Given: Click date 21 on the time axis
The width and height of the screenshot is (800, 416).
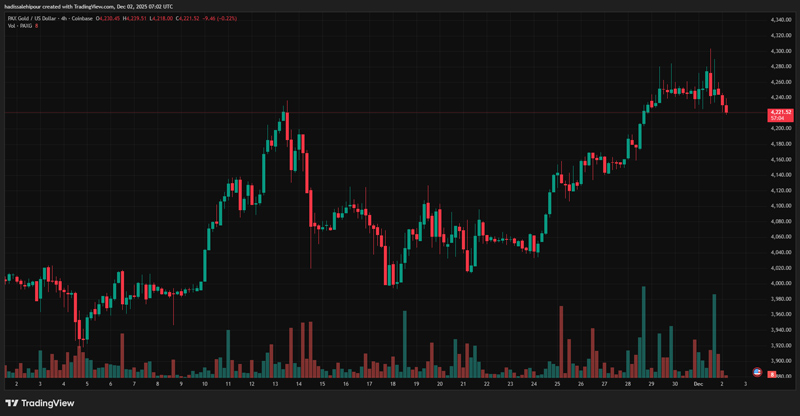Looking at the screenshot, I should click(463, 384).
